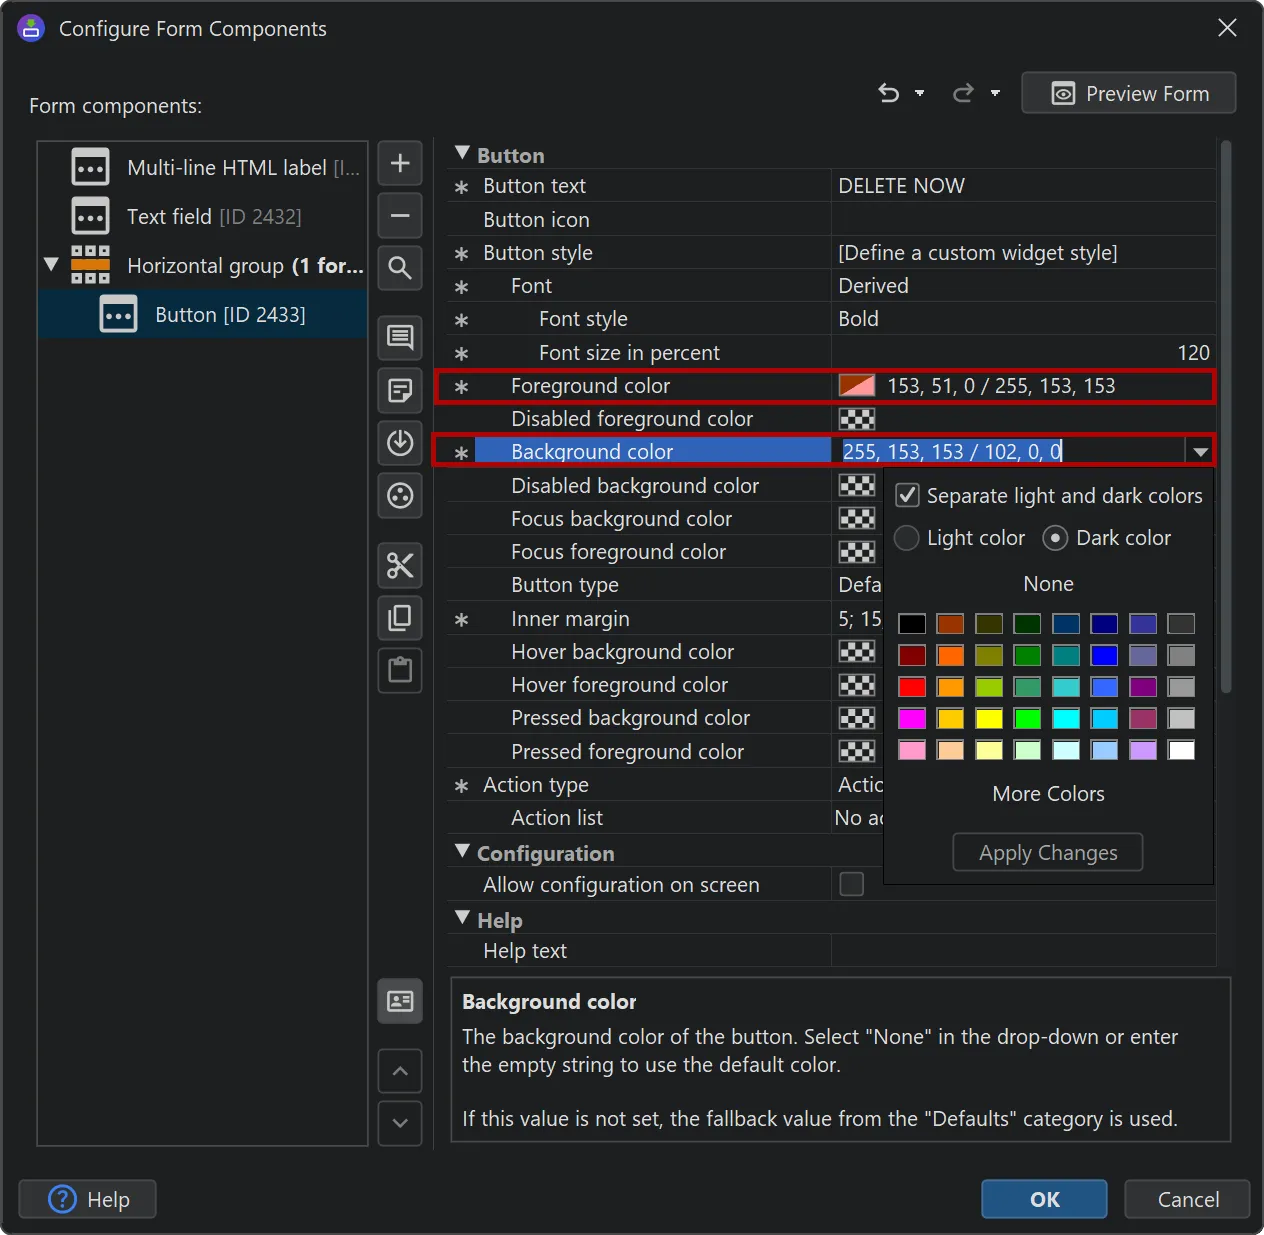
Task: Open the component search tool
Action: tap(399, 268)
